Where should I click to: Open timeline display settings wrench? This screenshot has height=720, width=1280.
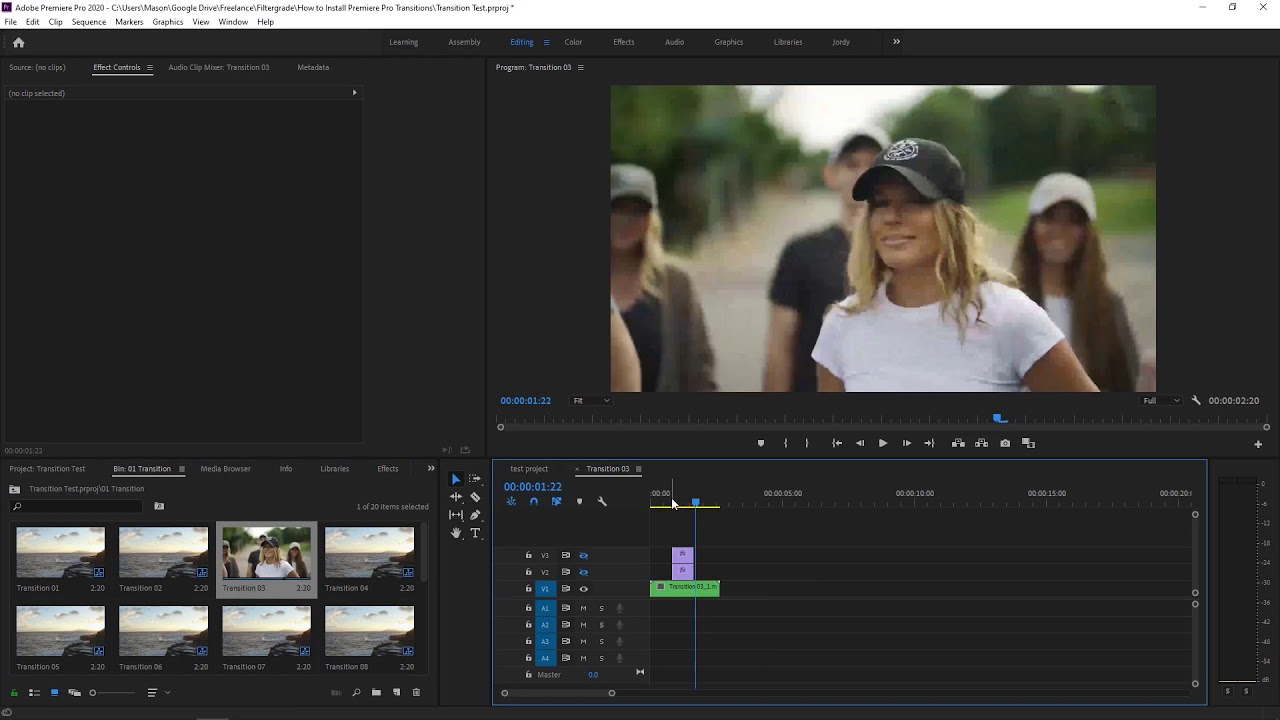[602, 501]
